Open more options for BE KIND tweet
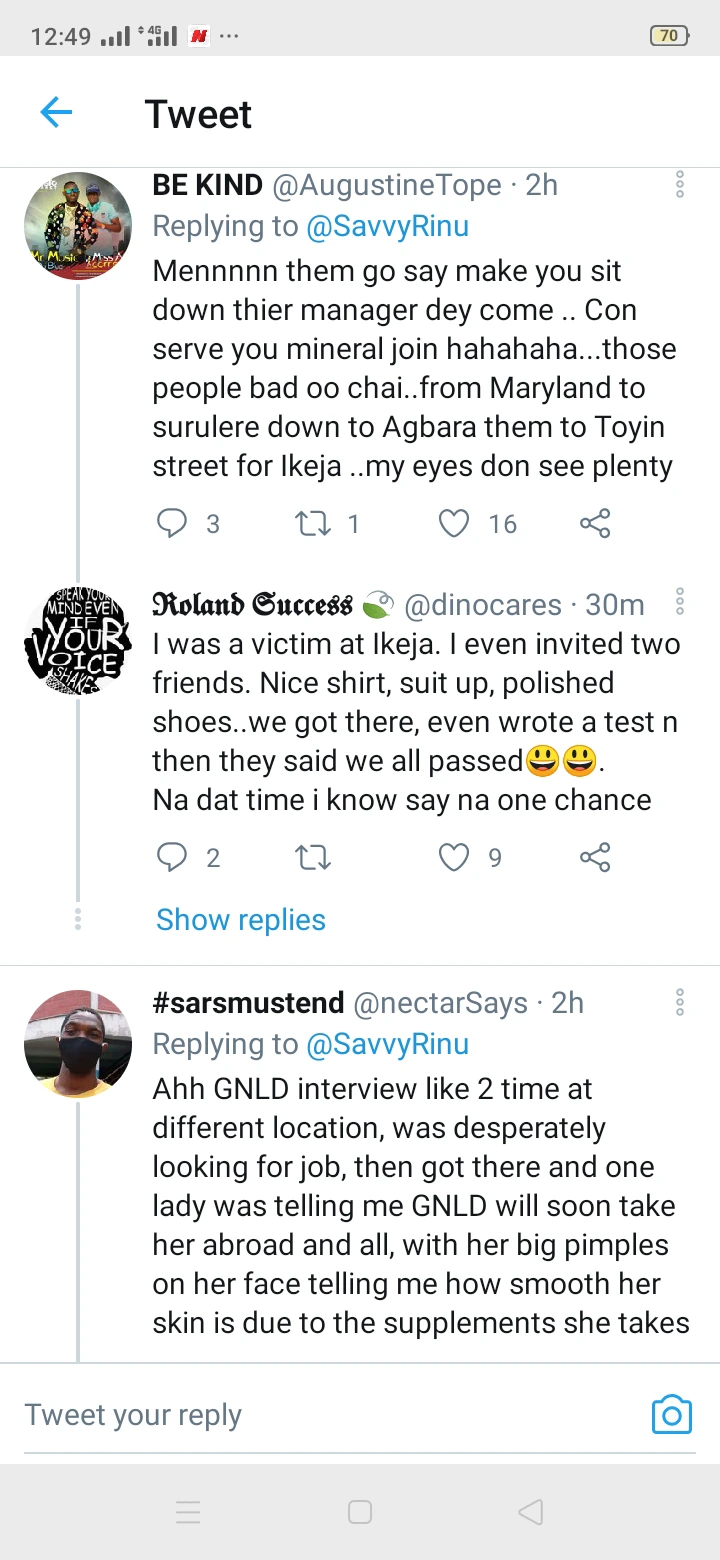This screenshot has height=1560, width=720. point(680,184)
